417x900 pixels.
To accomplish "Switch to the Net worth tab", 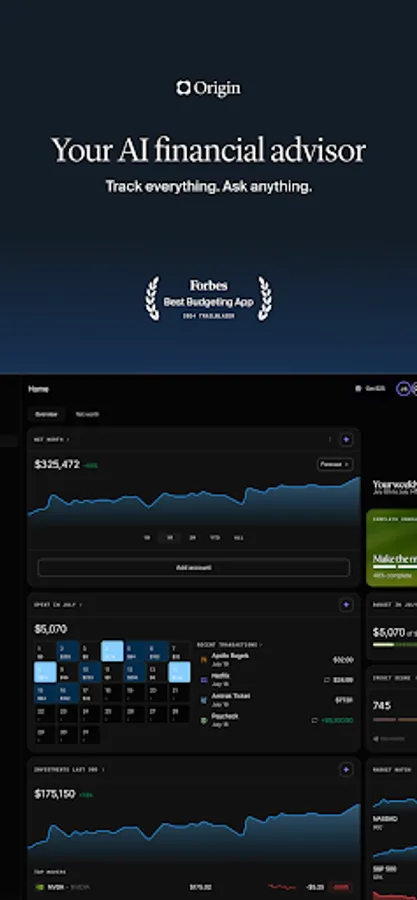I will [x=87, y=414].
